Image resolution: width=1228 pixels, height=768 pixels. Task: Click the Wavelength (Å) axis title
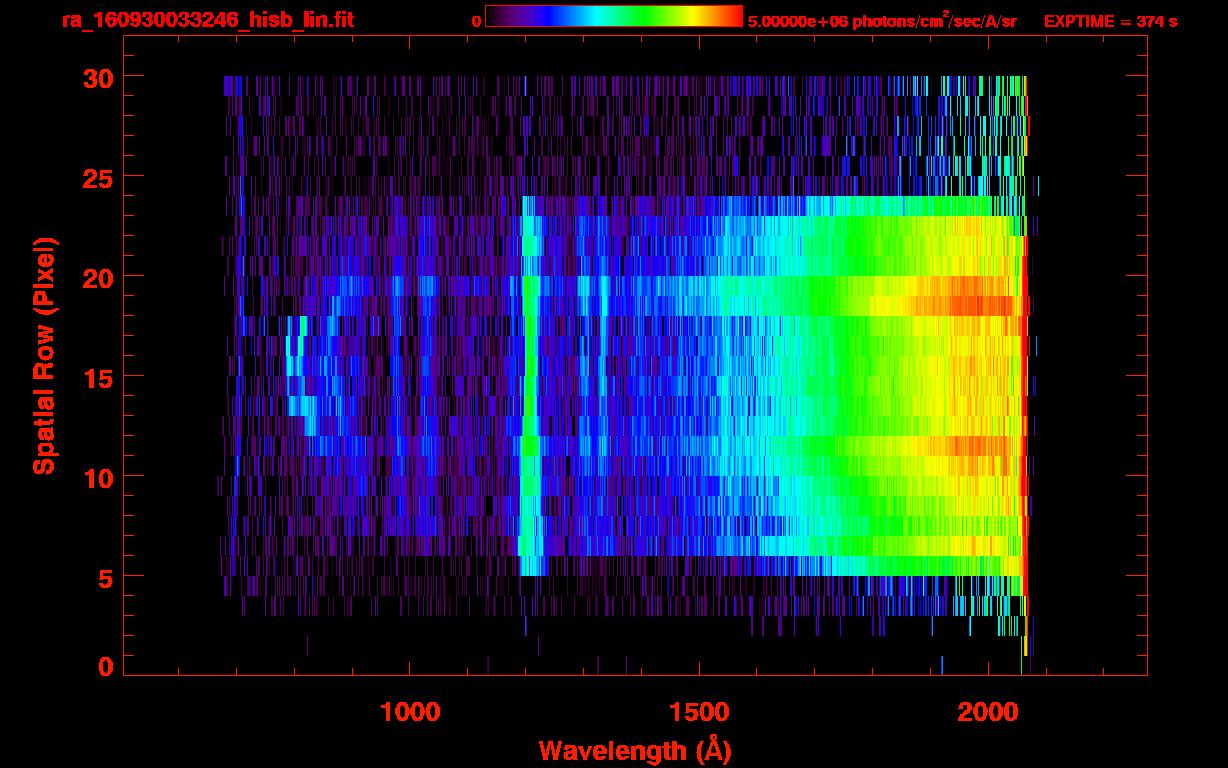(635, 750)
